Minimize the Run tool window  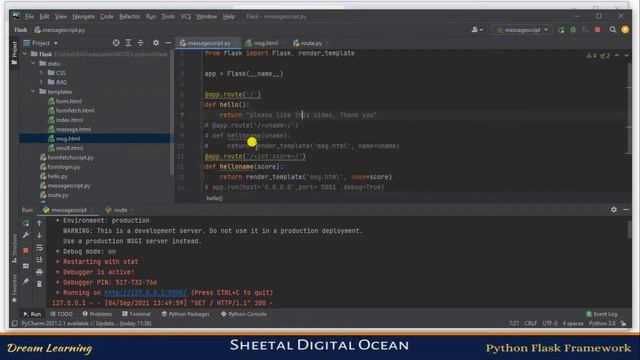click(x=626, y=209)
